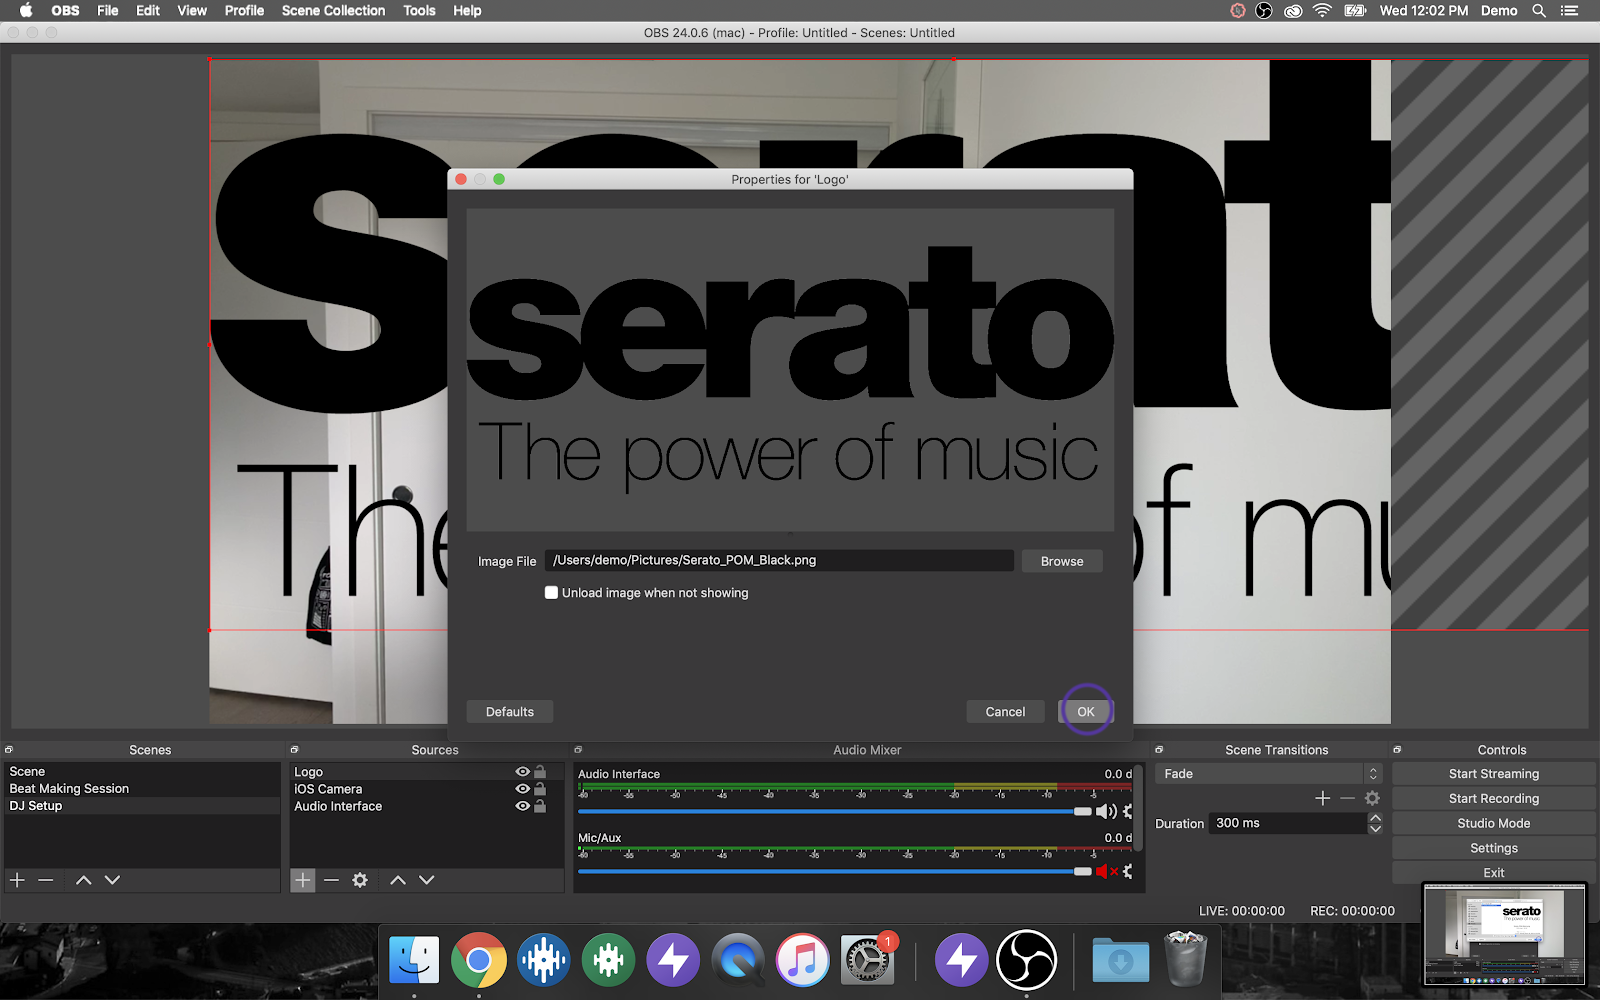Remove selected source with the minus icon
Viewport: 1600px width, 1000px height.
332,880
